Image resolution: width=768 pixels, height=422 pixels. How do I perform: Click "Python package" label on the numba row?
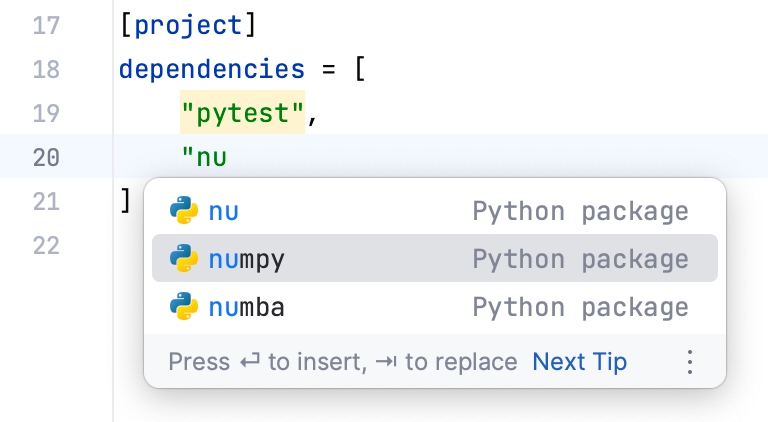[x=580, y=307]
